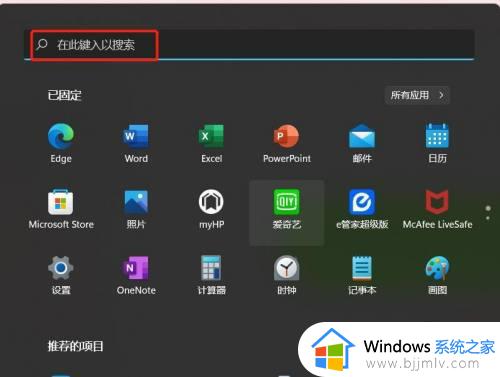Click the 推荐的项目 recommended heading
The image size is (500, 377).
(x=75, y=346)
